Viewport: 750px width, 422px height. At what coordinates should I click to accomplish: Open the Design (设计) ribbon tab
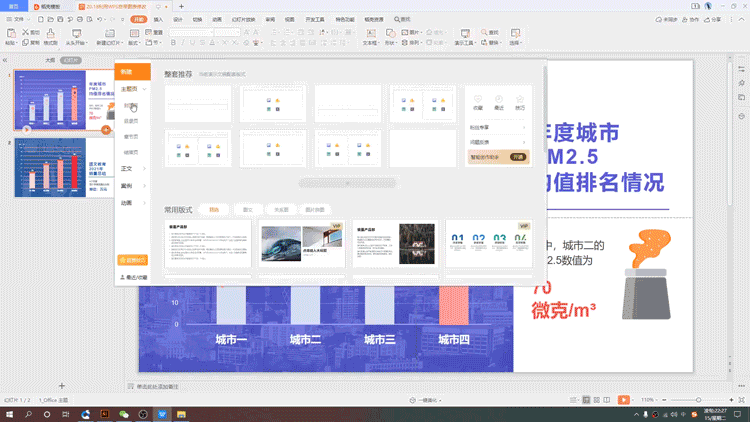point(178,20)
